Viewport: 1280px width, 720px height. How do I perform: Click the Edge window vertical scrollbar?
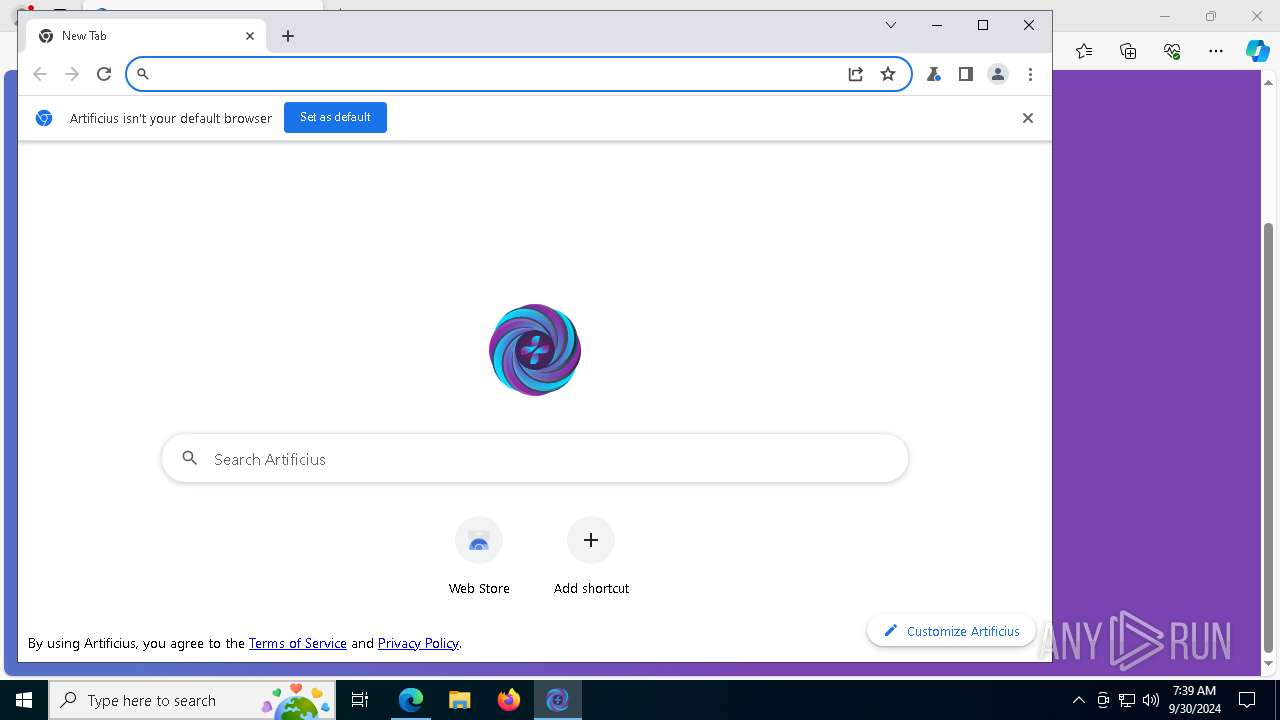click(x=1269, y=436)
